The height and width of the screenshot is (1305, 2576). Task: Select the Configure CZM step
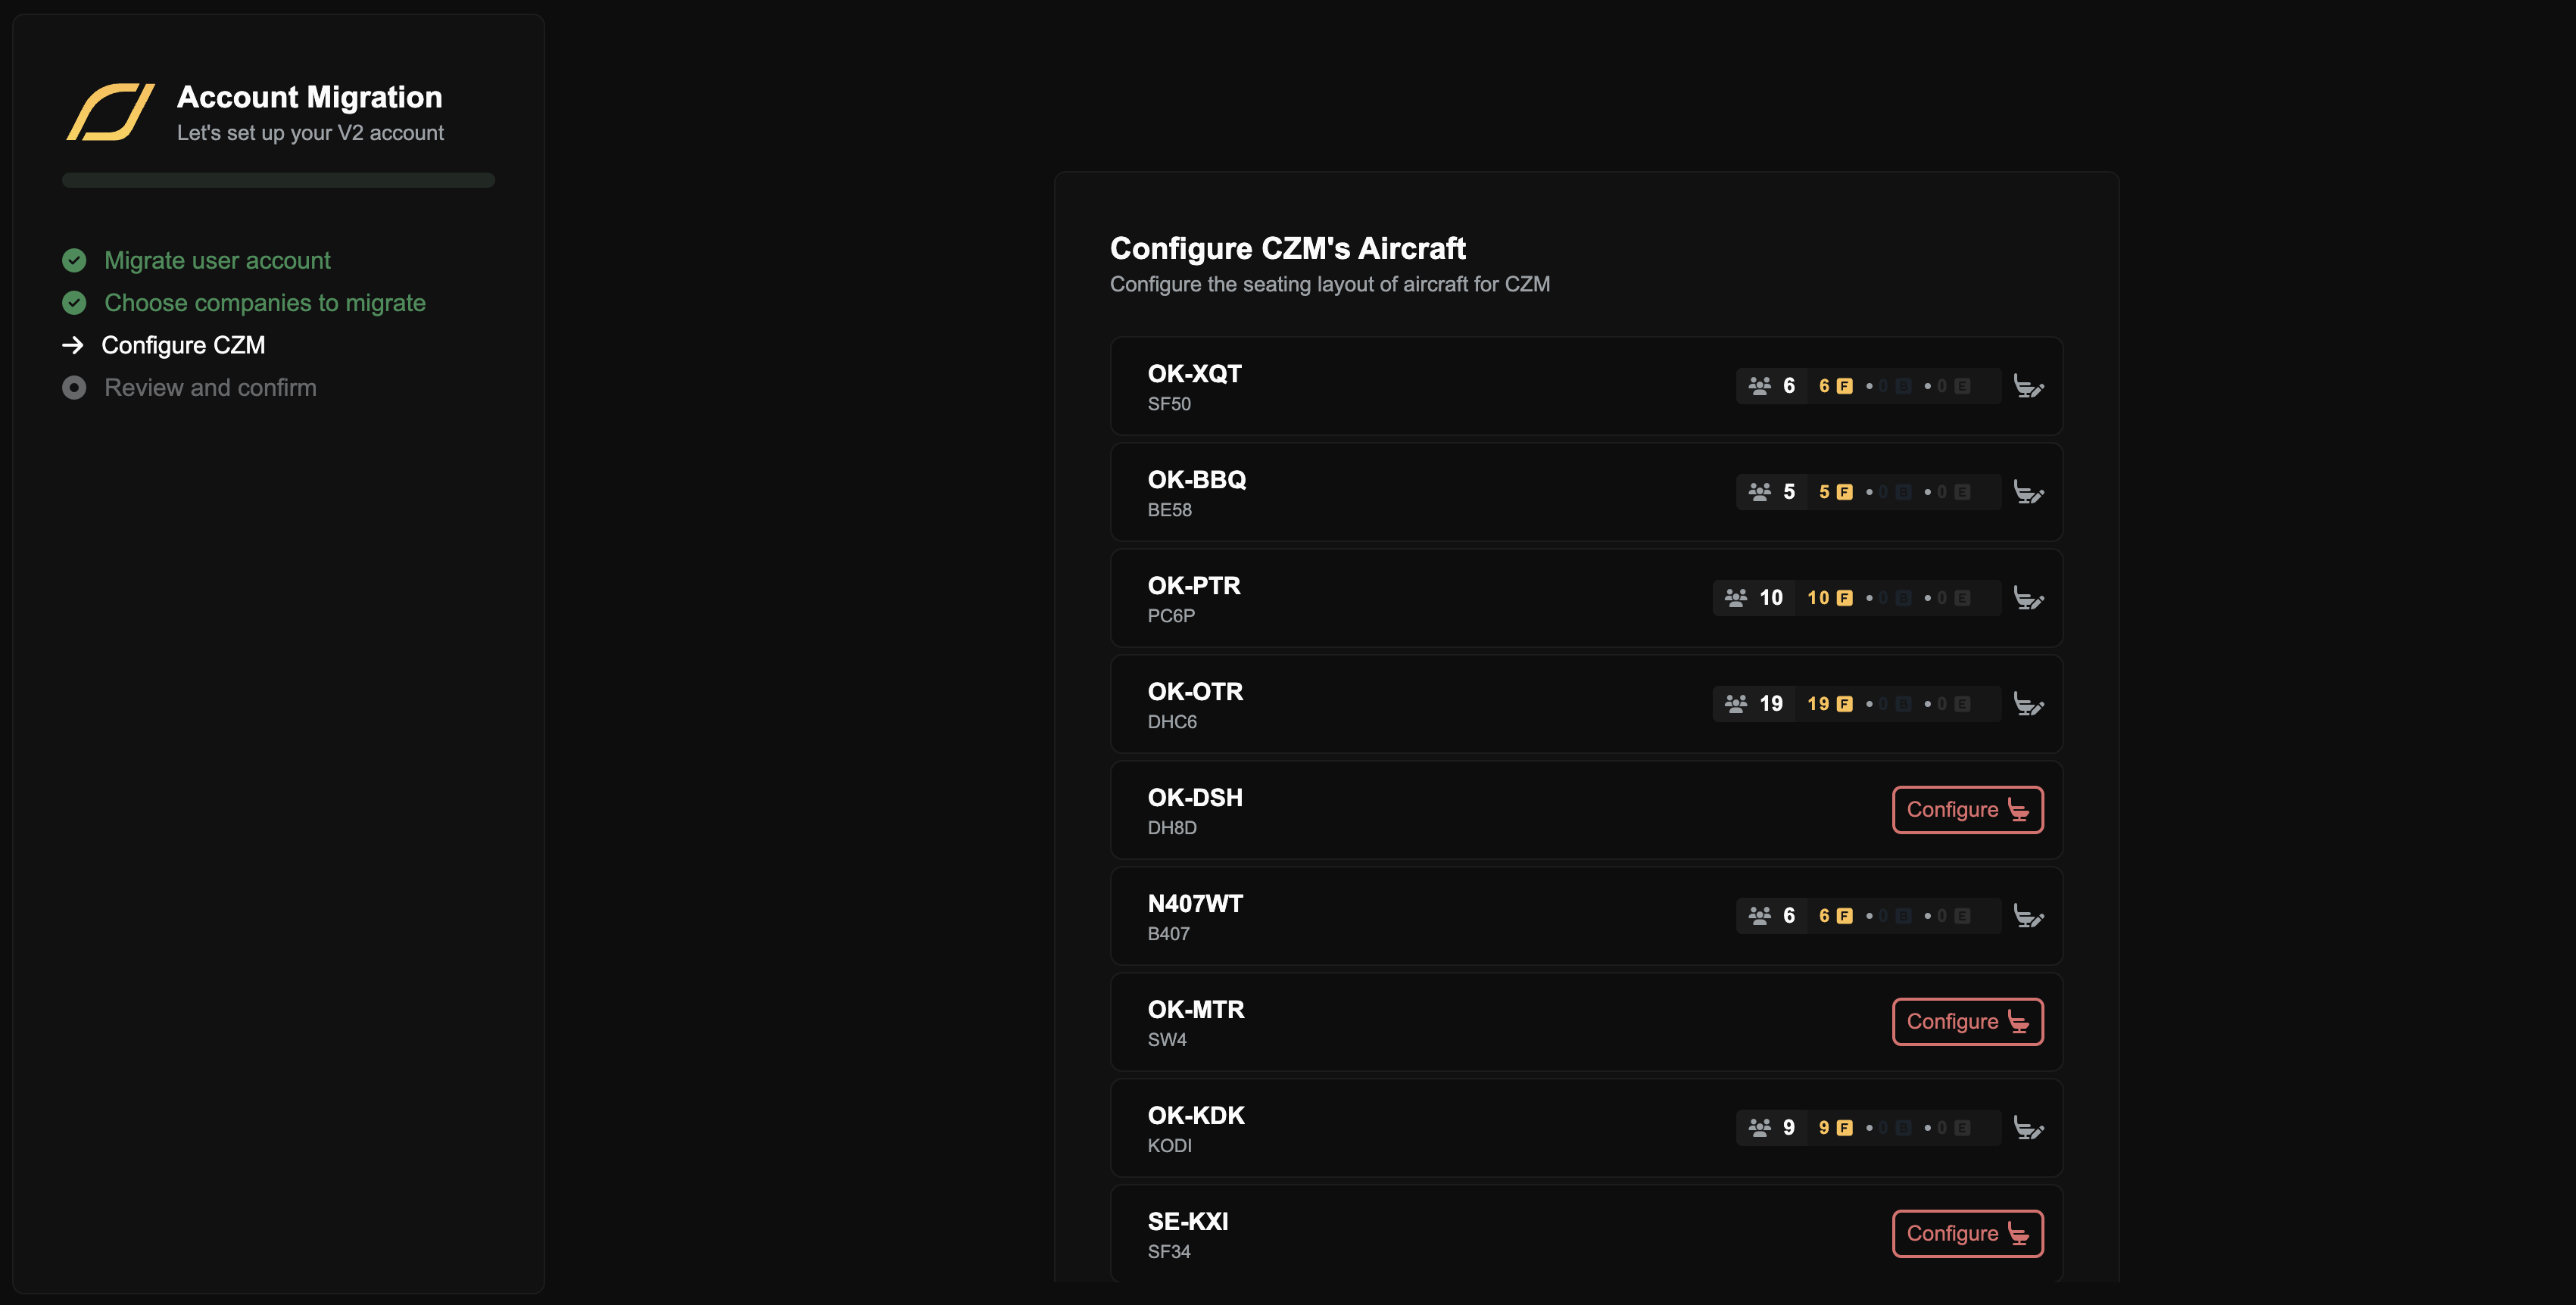point(183,345)
